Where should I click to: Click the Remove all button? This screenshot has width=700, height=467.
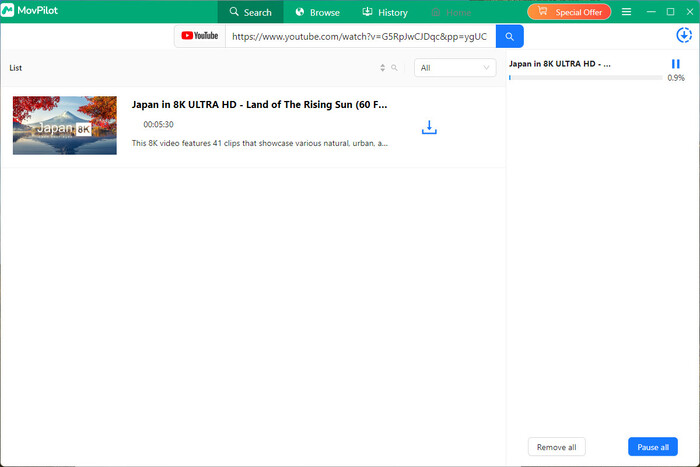(x=556, y=447)
